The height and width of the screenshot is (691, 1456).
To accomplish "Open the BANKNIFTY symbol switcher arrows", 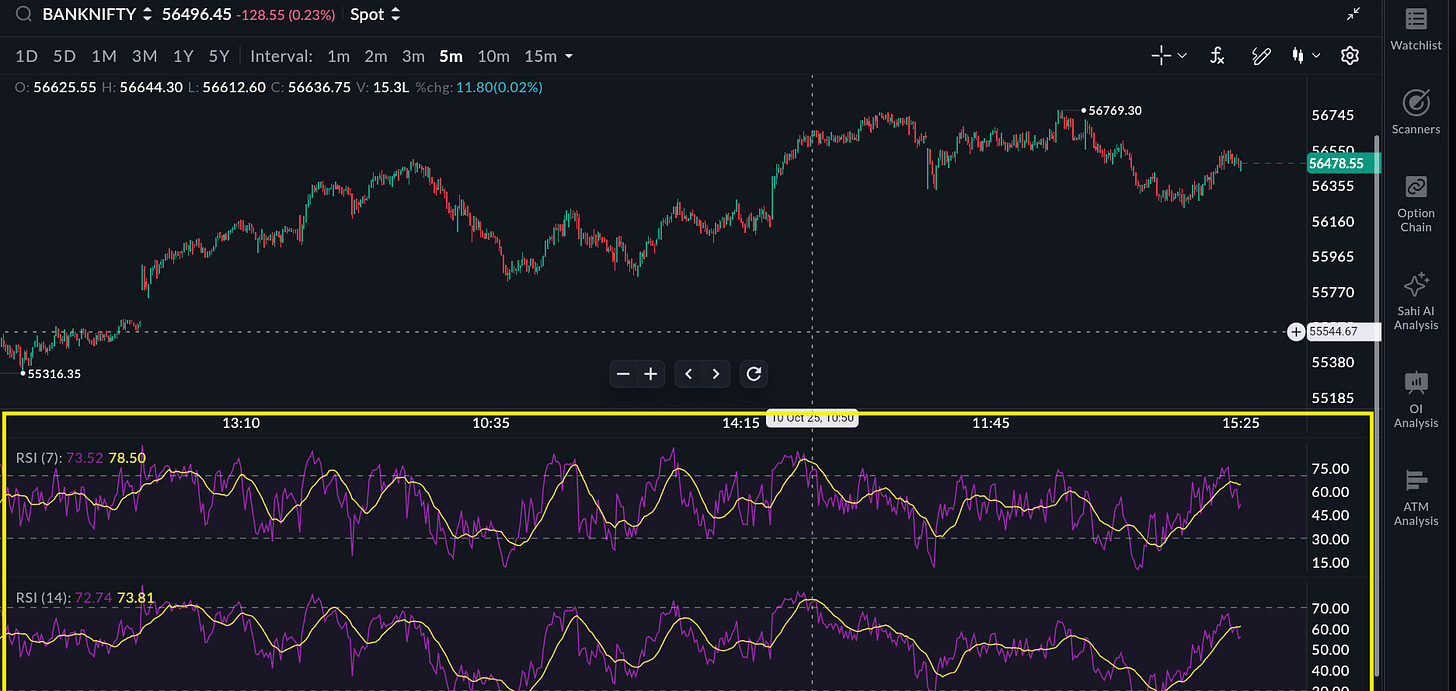I will (x=147, y=14).
